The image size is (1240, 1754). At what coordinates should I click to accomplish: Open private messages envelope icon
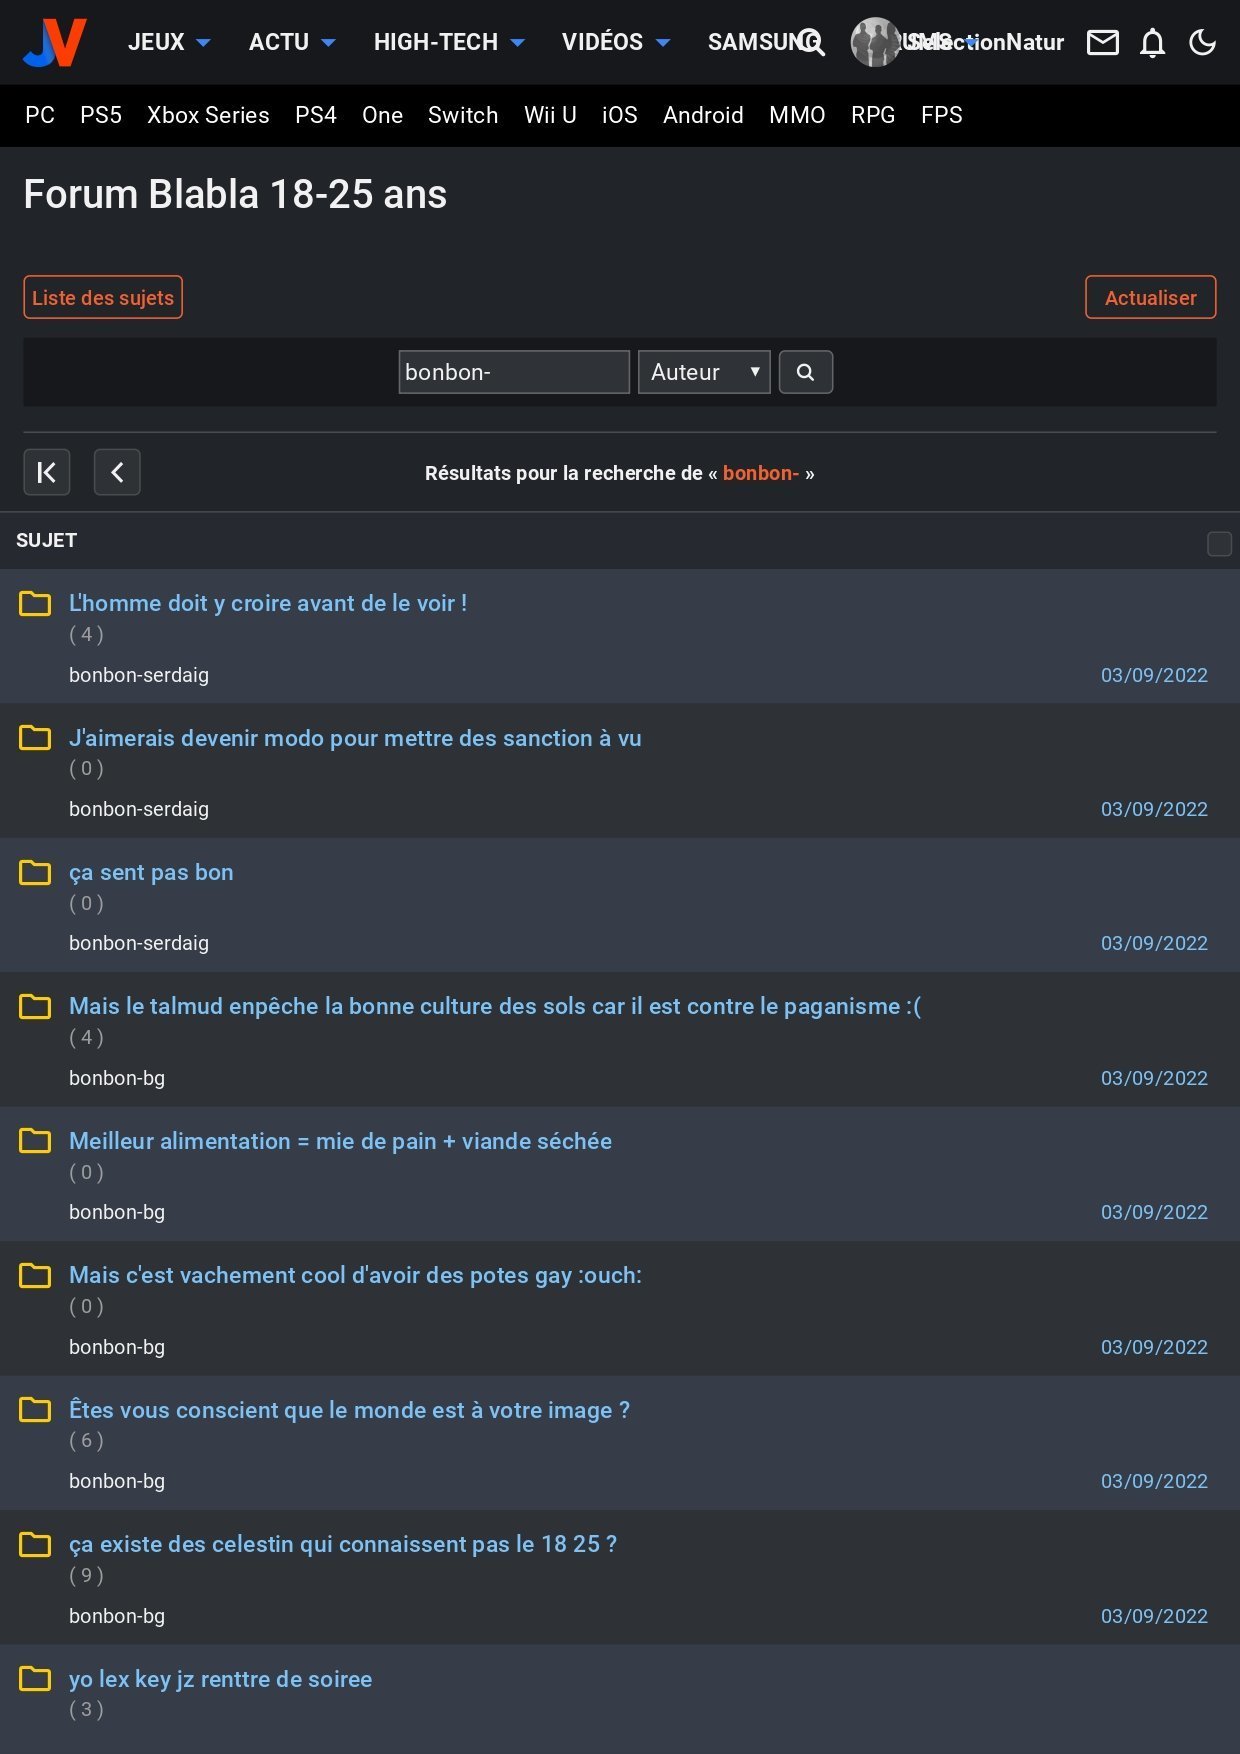[1102, 42]
